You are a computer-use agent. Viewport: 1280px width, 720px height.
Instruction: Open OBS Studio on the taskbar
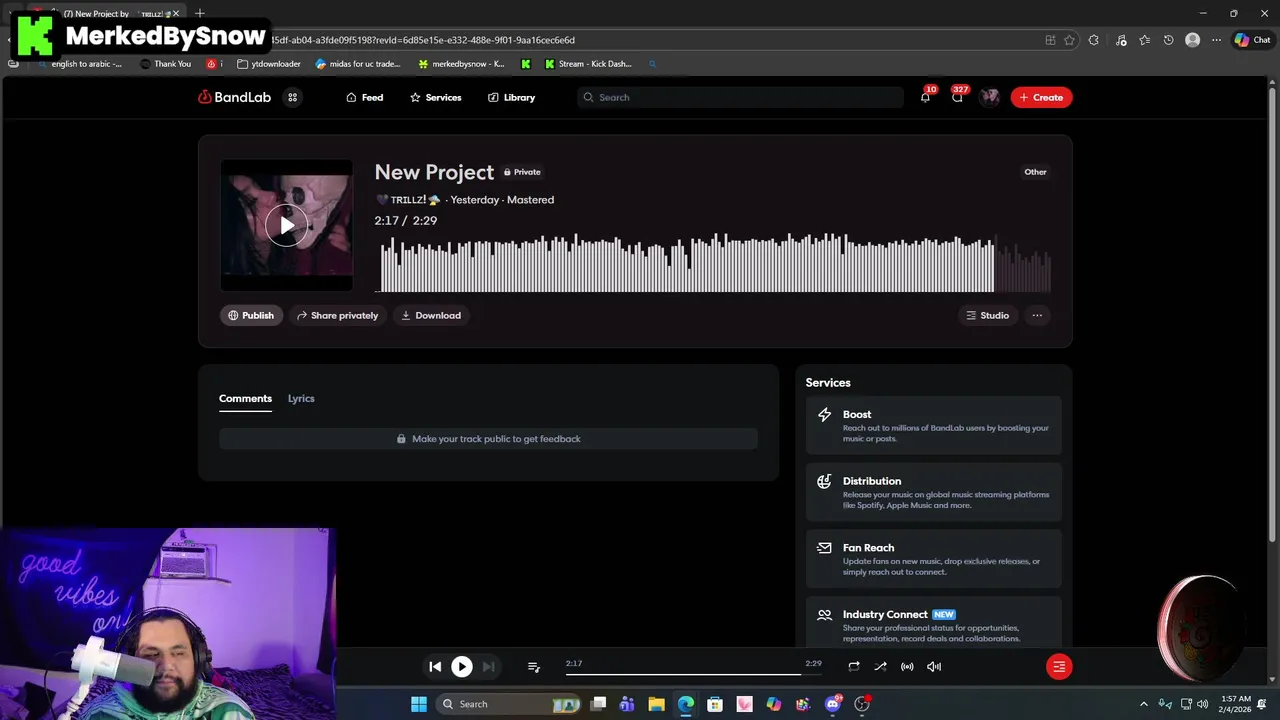click(862, 704)
